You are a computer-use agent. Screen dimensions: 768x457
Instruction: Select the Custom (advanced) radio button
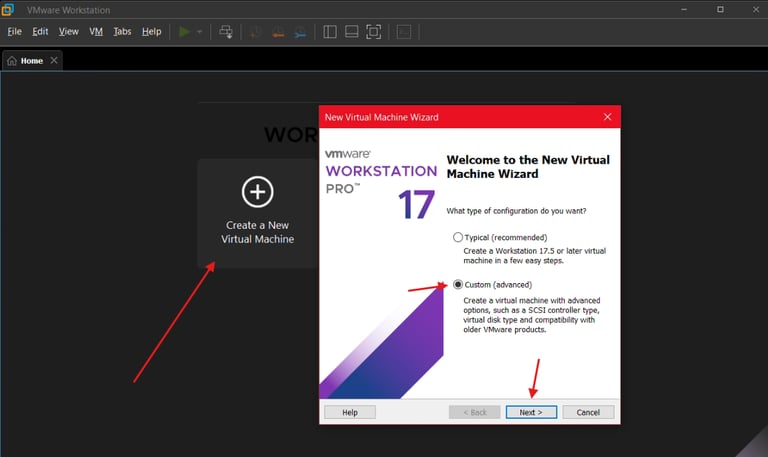coord(457,285)
